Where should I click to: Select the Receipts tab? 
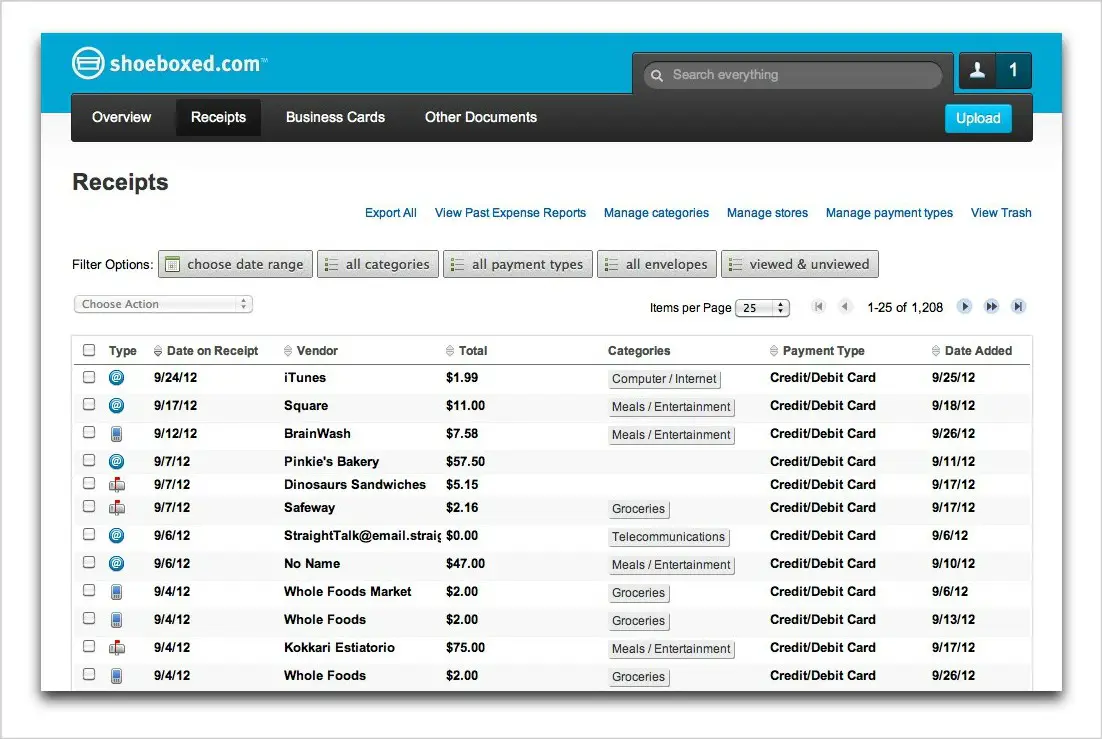coord(219,117)
